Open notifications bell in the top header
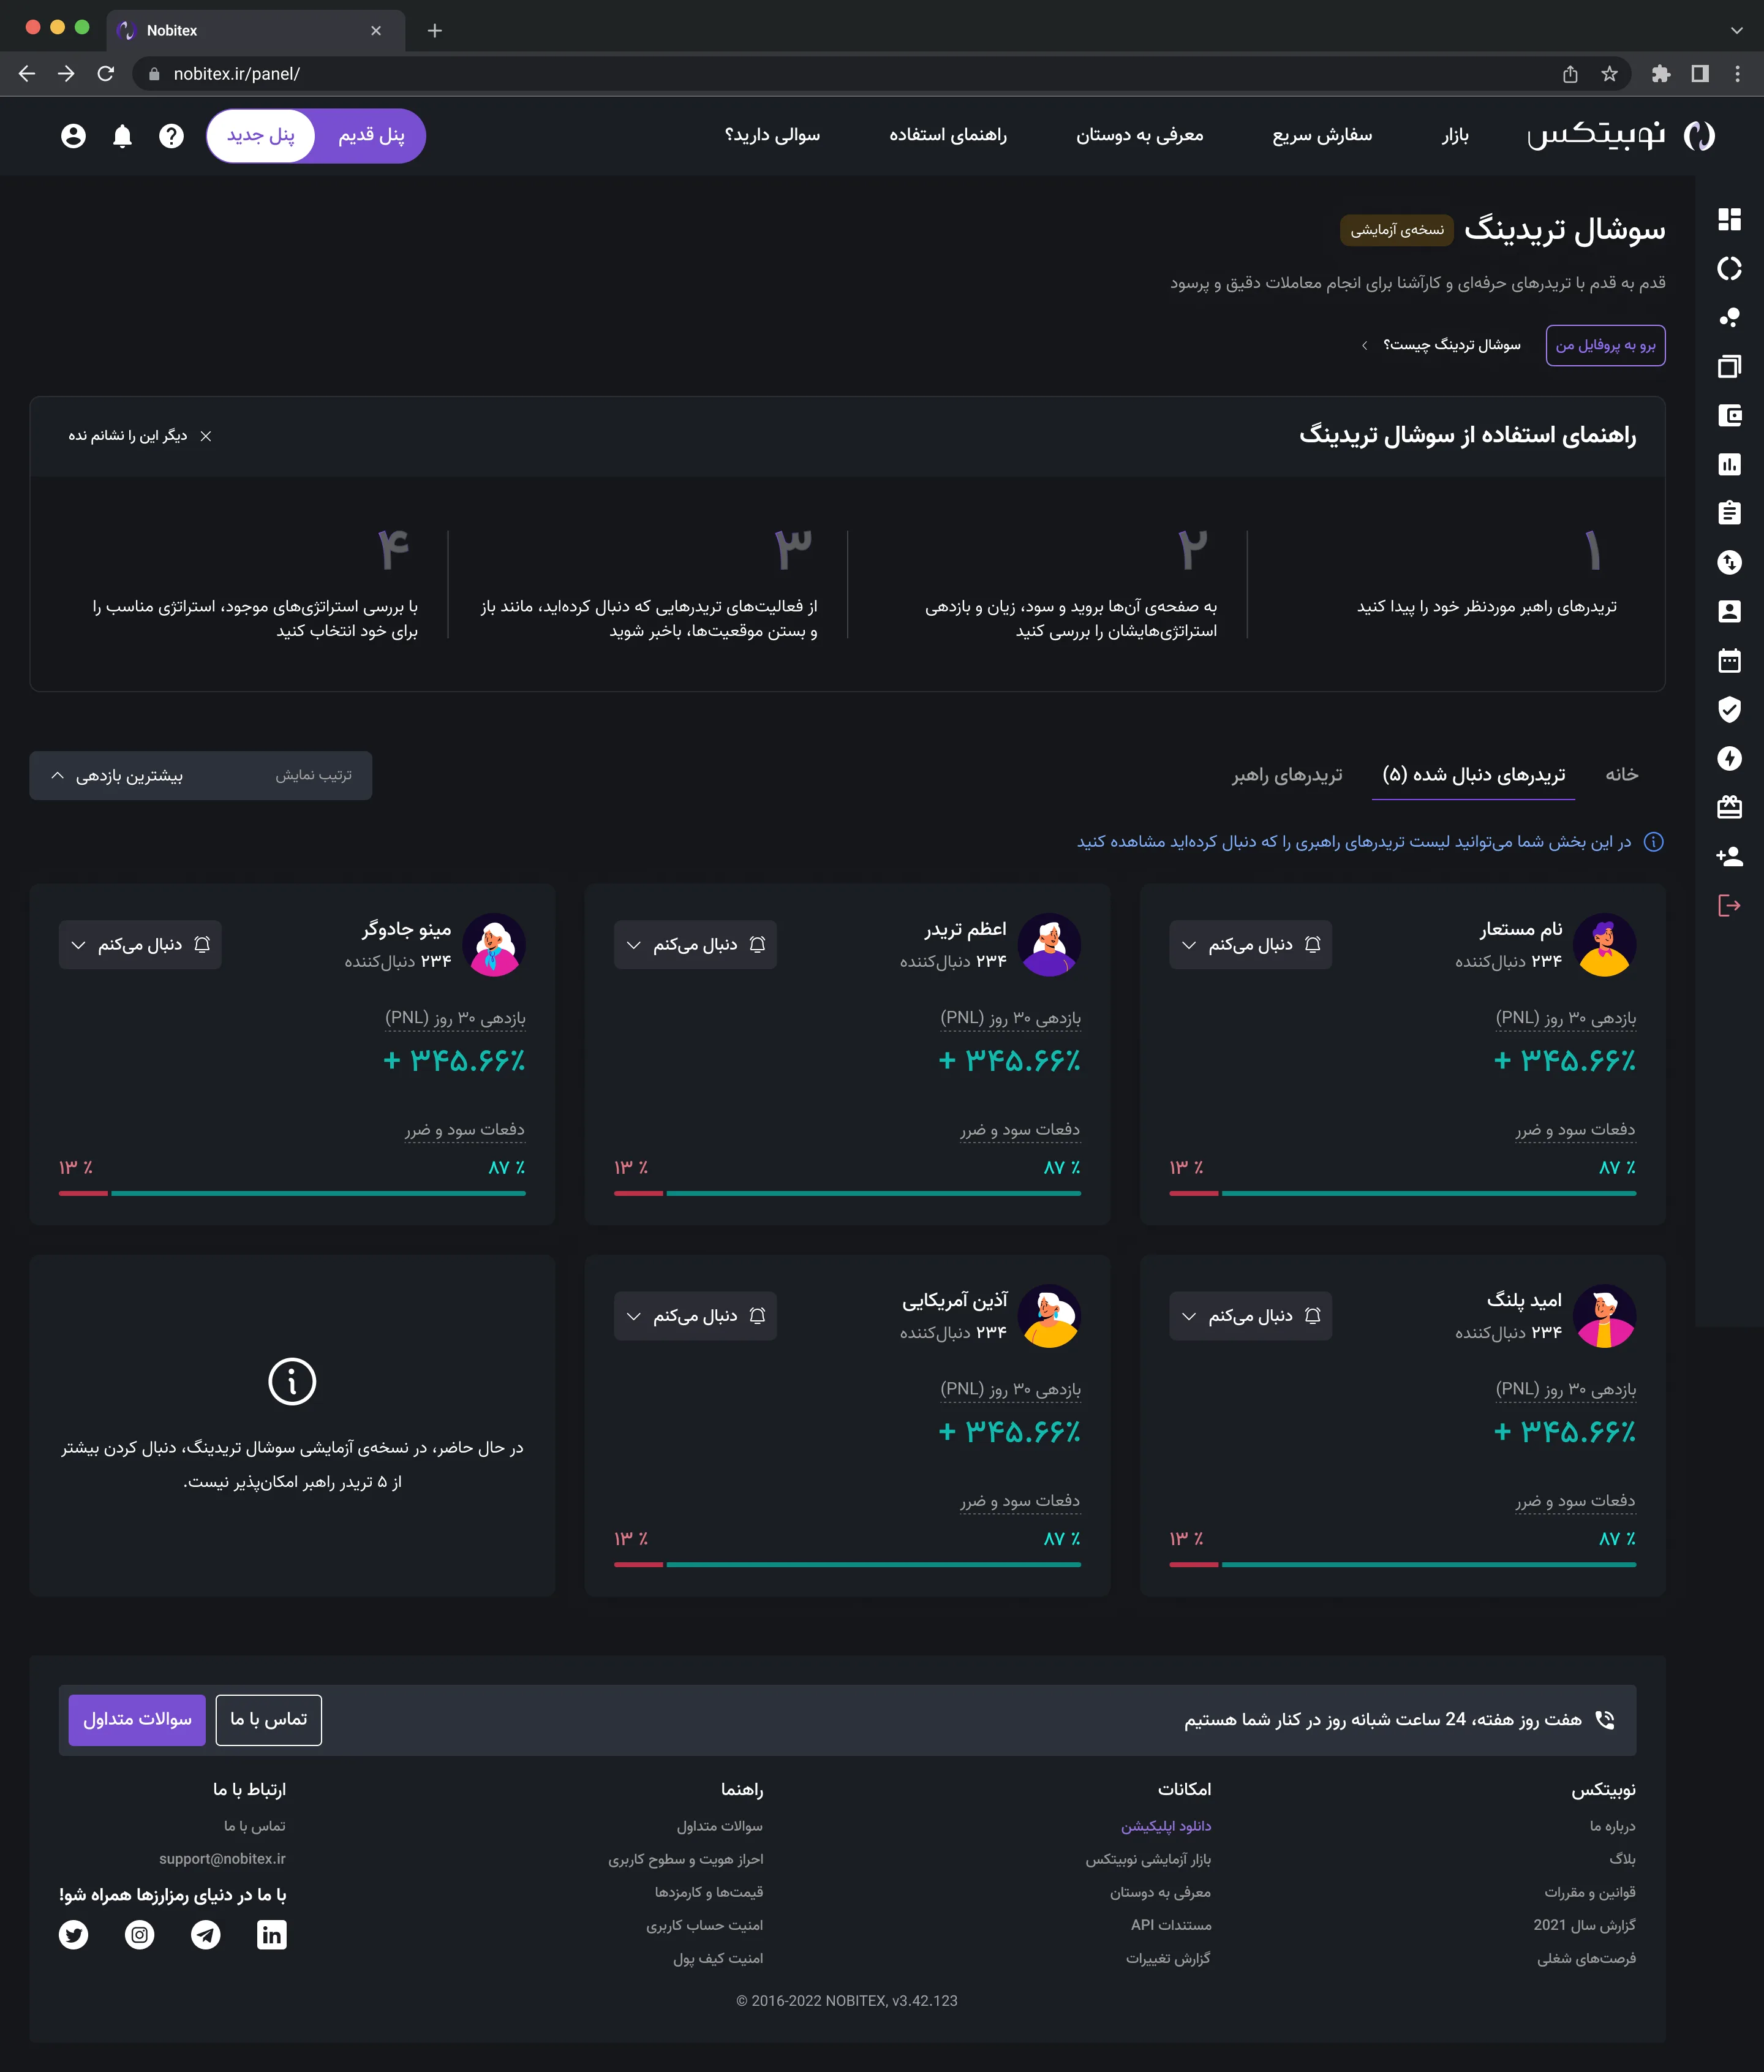This screenshot has height=2072, width=1764. (122, 136)
